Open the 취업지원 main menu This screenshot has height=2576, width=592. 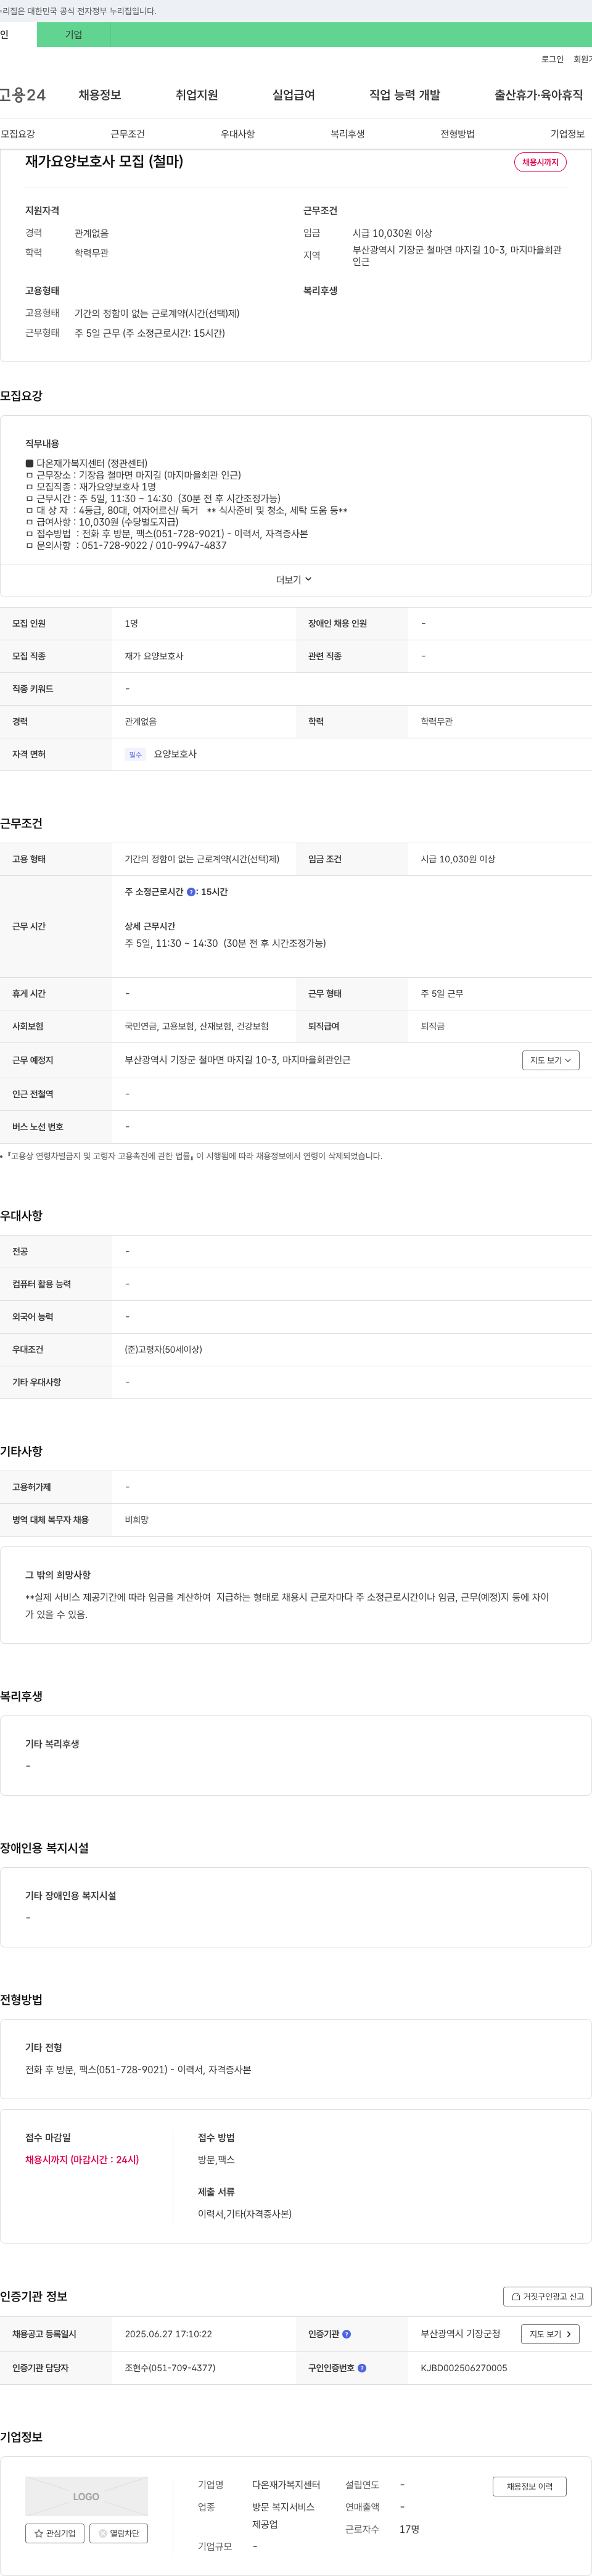197,95
